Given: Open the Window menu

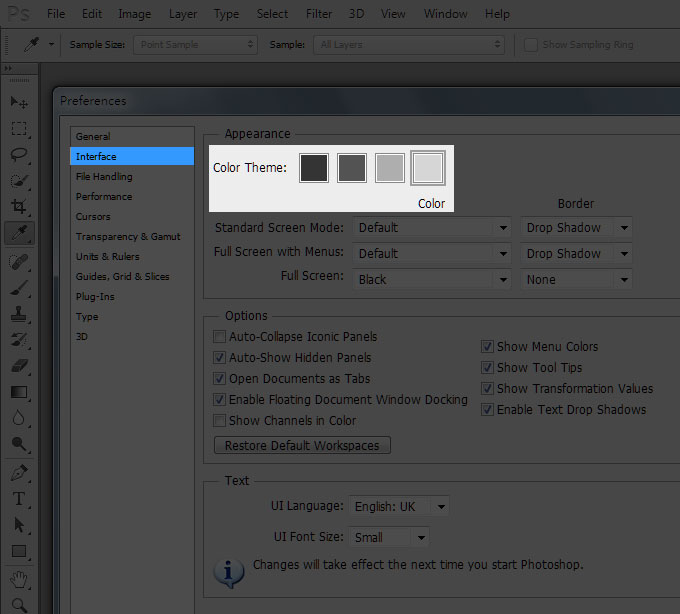Looking at the screenshot, I should [x=445, y=14].
